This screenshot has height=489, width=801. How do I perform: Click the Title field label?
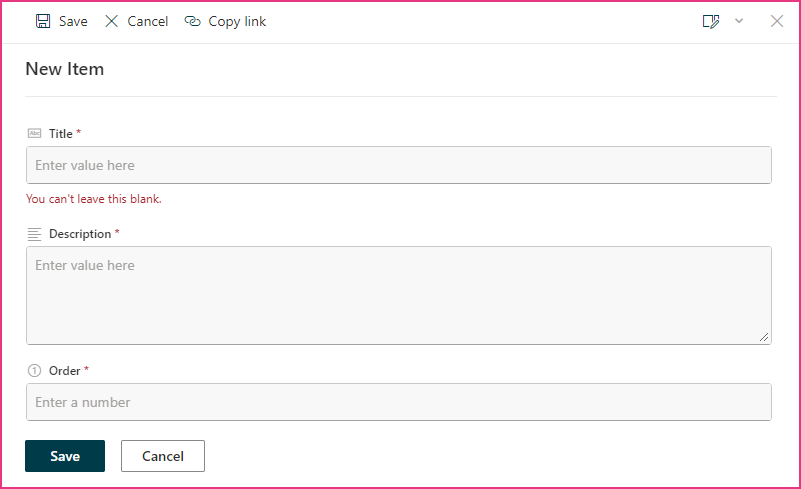point(60,133)
